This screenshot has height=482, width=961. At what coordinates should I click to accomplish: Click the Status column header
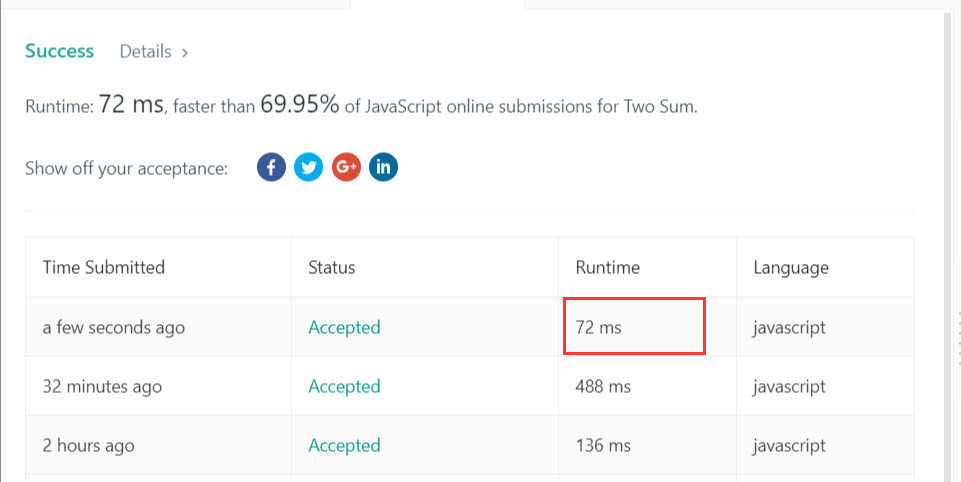click(x=331, y=267)
